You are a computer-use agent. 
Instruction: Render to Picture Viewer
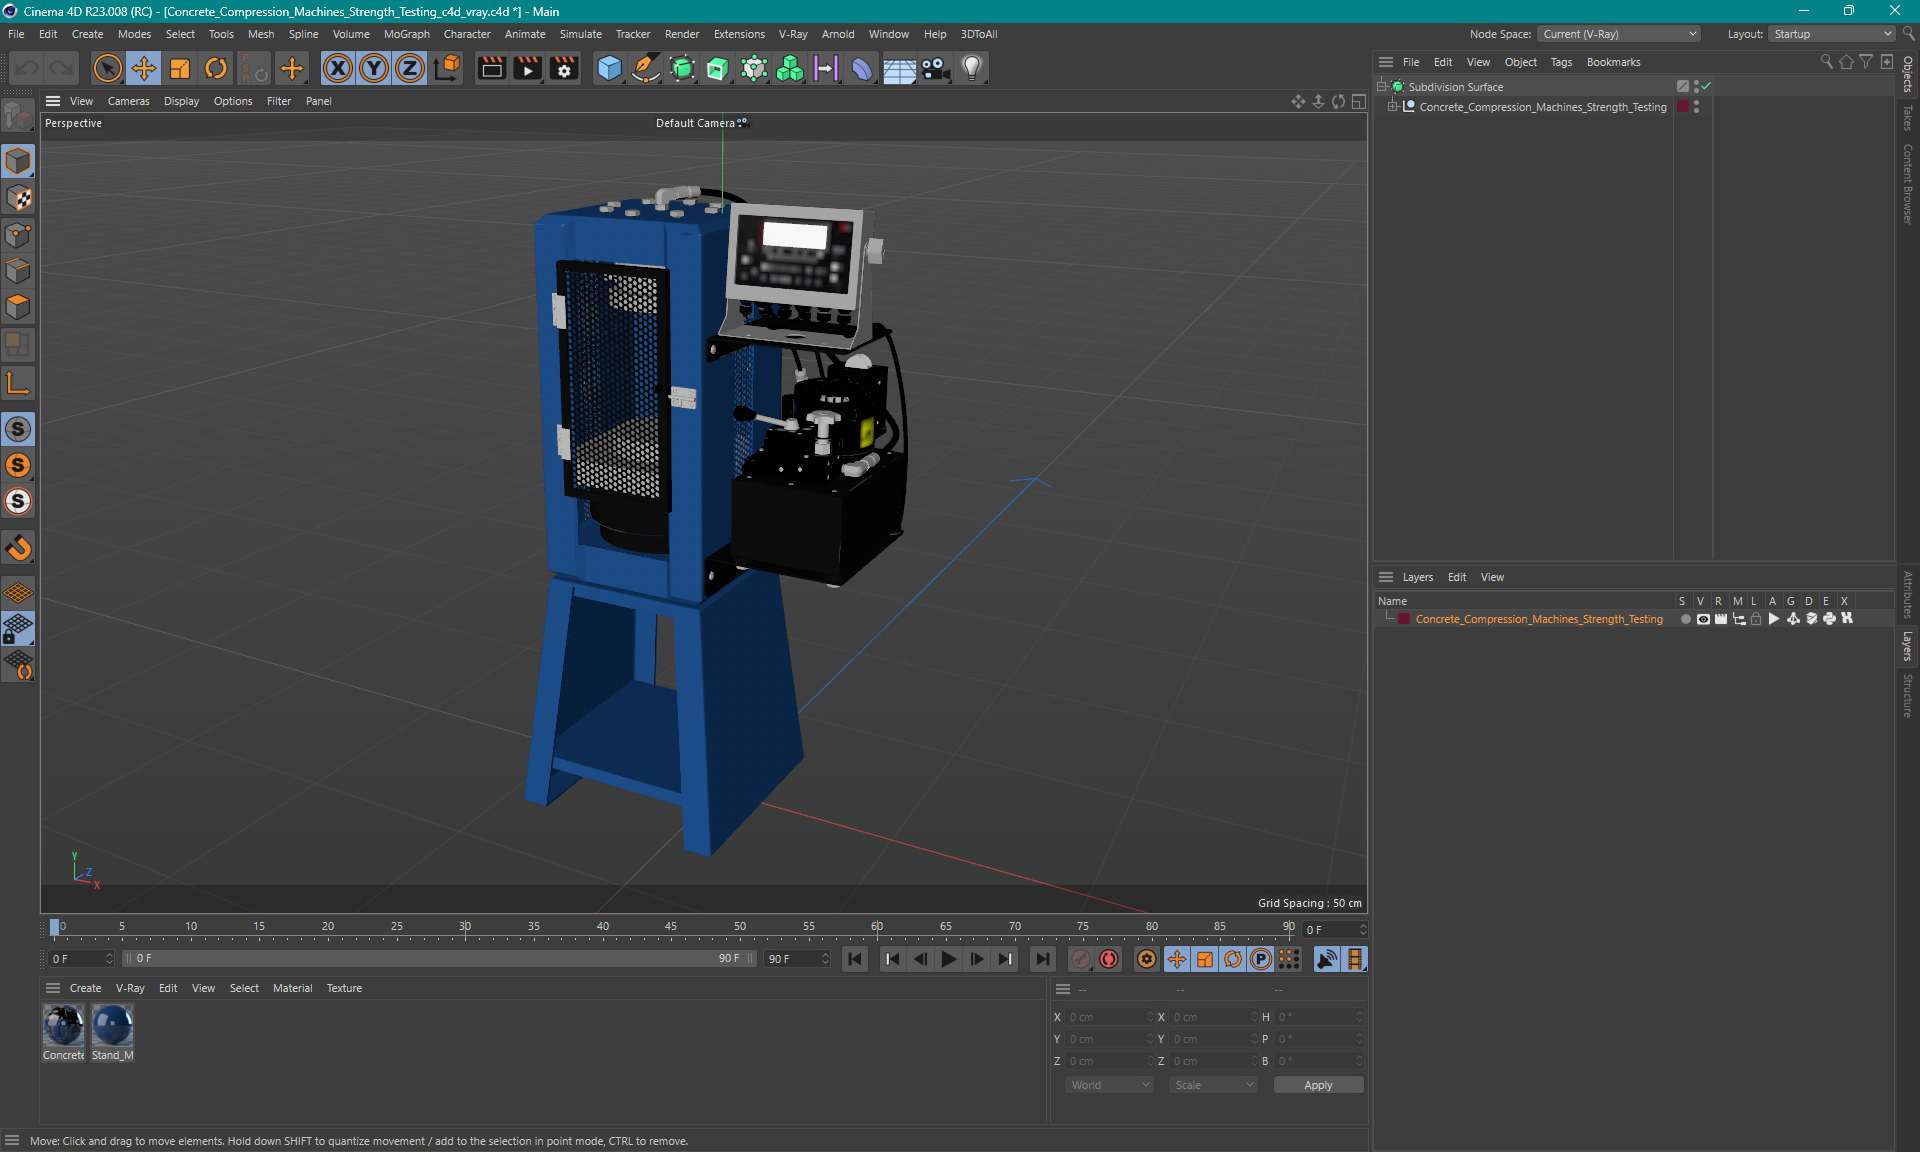[x=527, y=68]
